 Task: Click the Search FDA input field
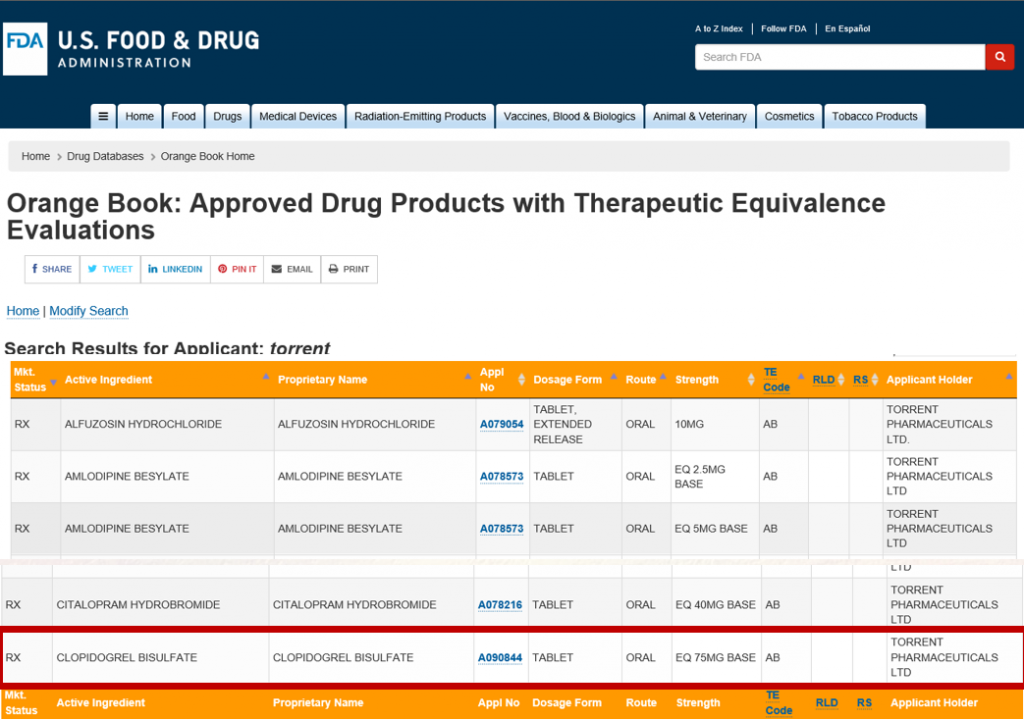point(840,57)
